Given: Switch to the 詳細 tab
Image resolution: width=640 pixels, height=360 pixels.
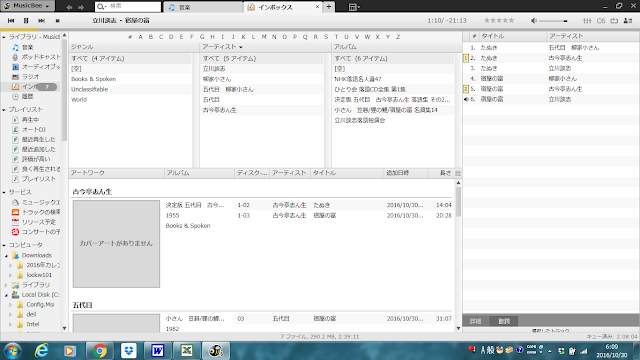Looking at the screenshot, I should click(476, 322).
